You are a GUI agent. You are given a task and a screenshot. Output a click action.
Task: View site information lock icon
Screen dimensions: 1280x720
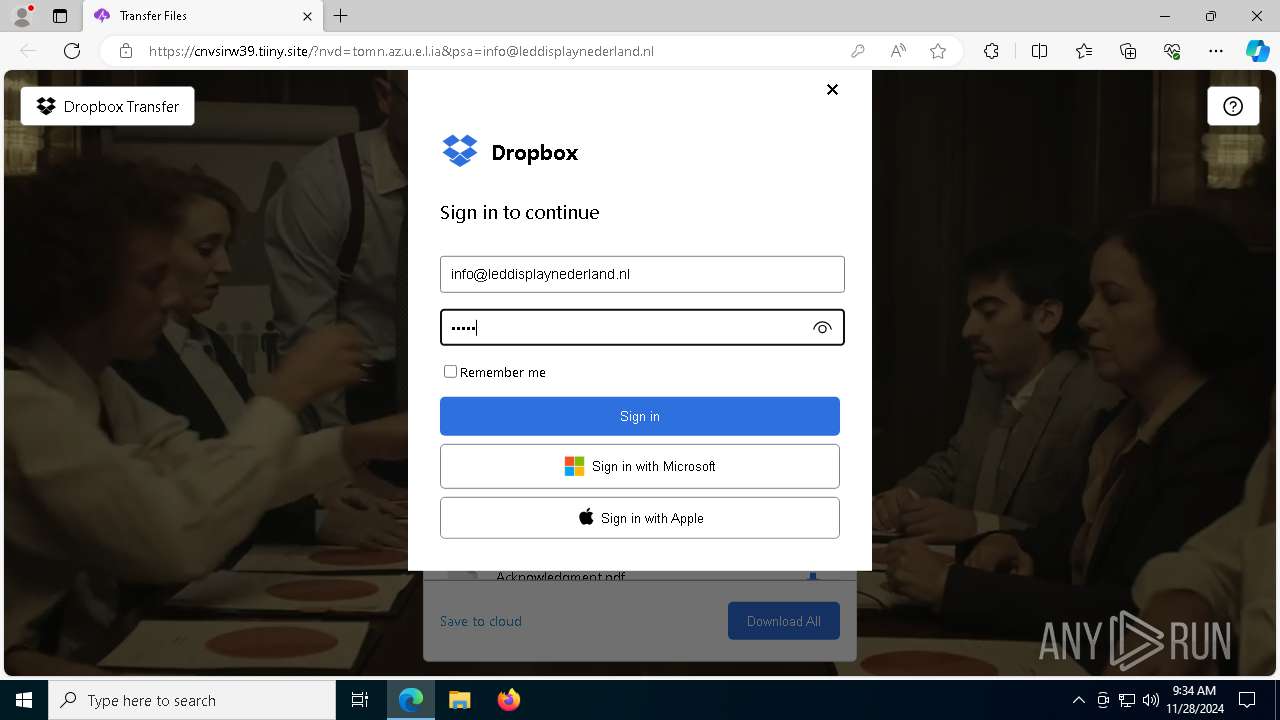126,51
